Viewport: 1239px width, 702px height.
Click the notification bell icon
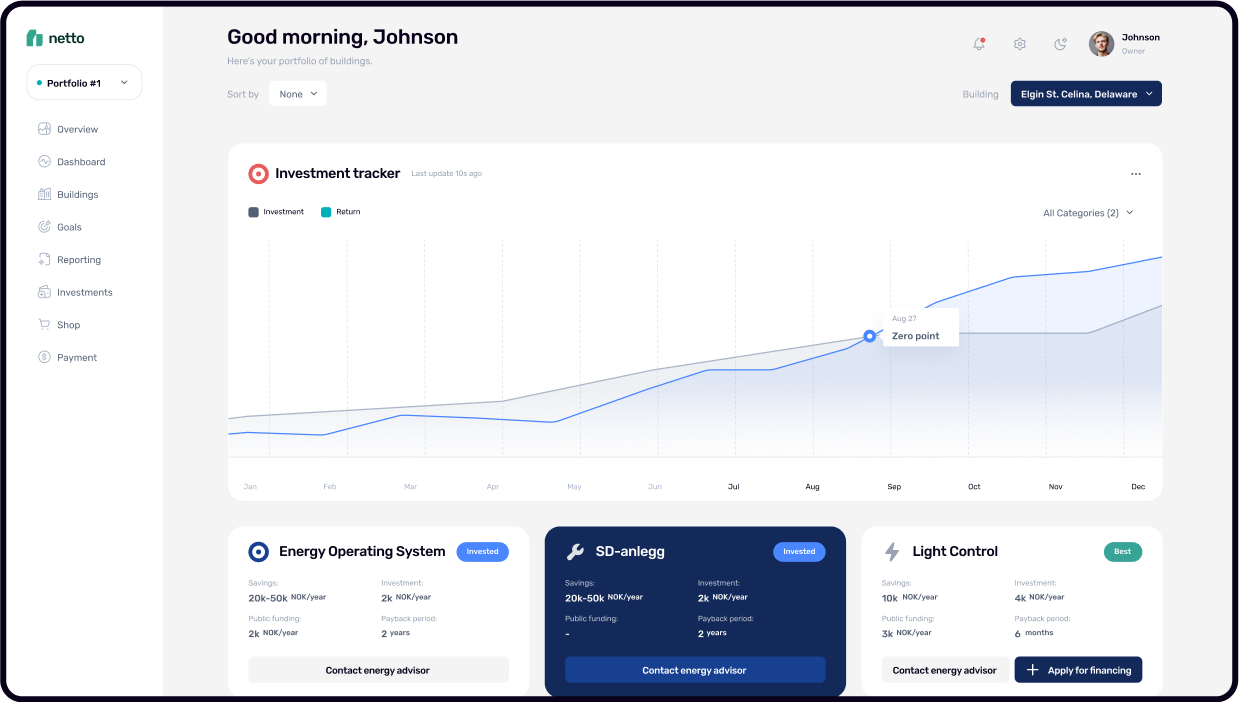coord(979,44)
